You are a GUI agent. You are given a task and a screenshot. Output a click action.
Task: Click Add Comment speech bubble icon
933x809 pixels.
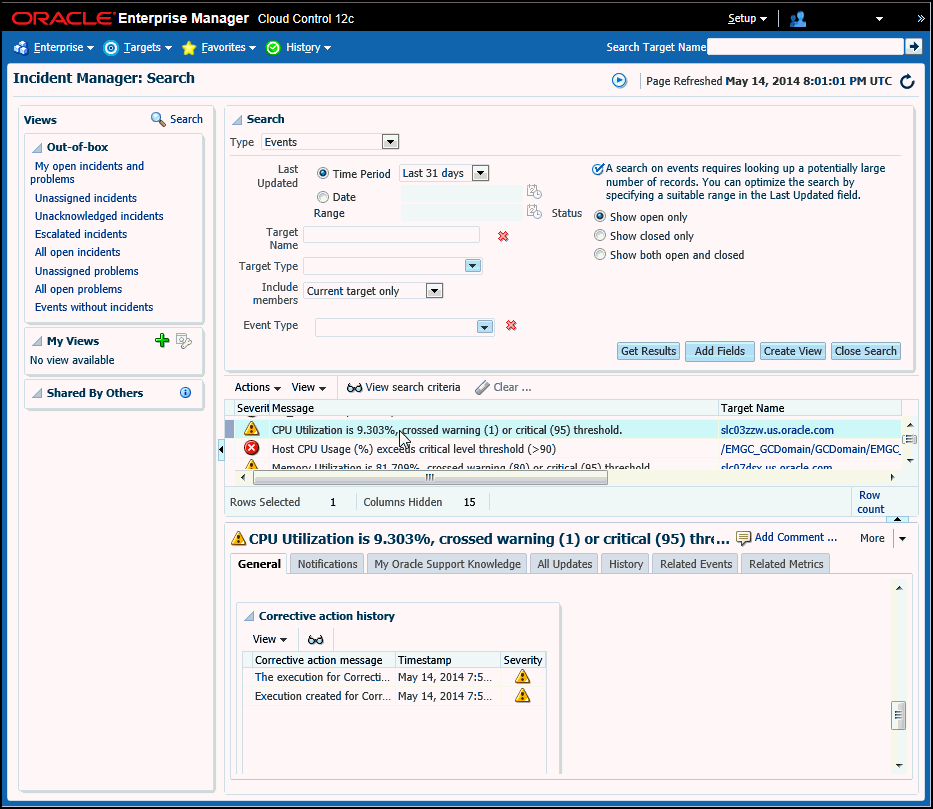click(x=743, y=538)
